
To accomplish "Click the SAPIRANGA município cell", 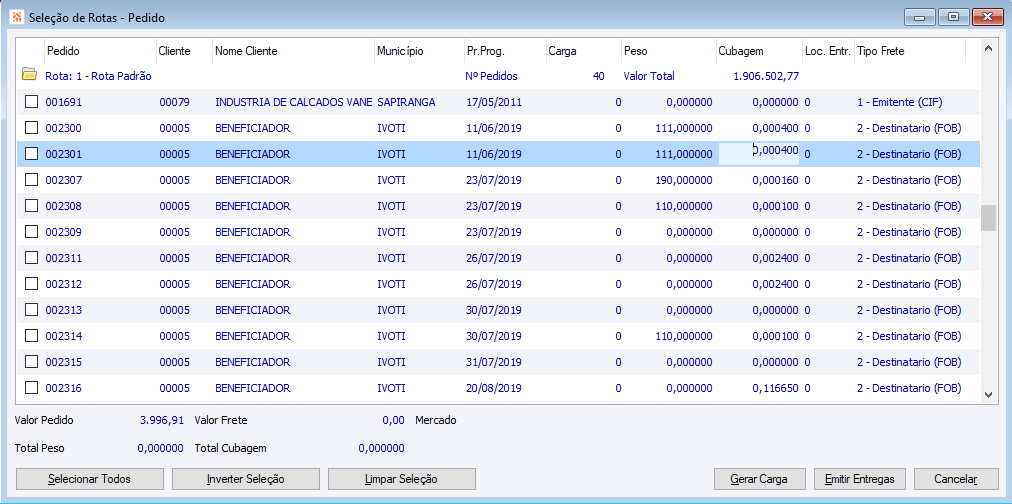I will point(406,102).
